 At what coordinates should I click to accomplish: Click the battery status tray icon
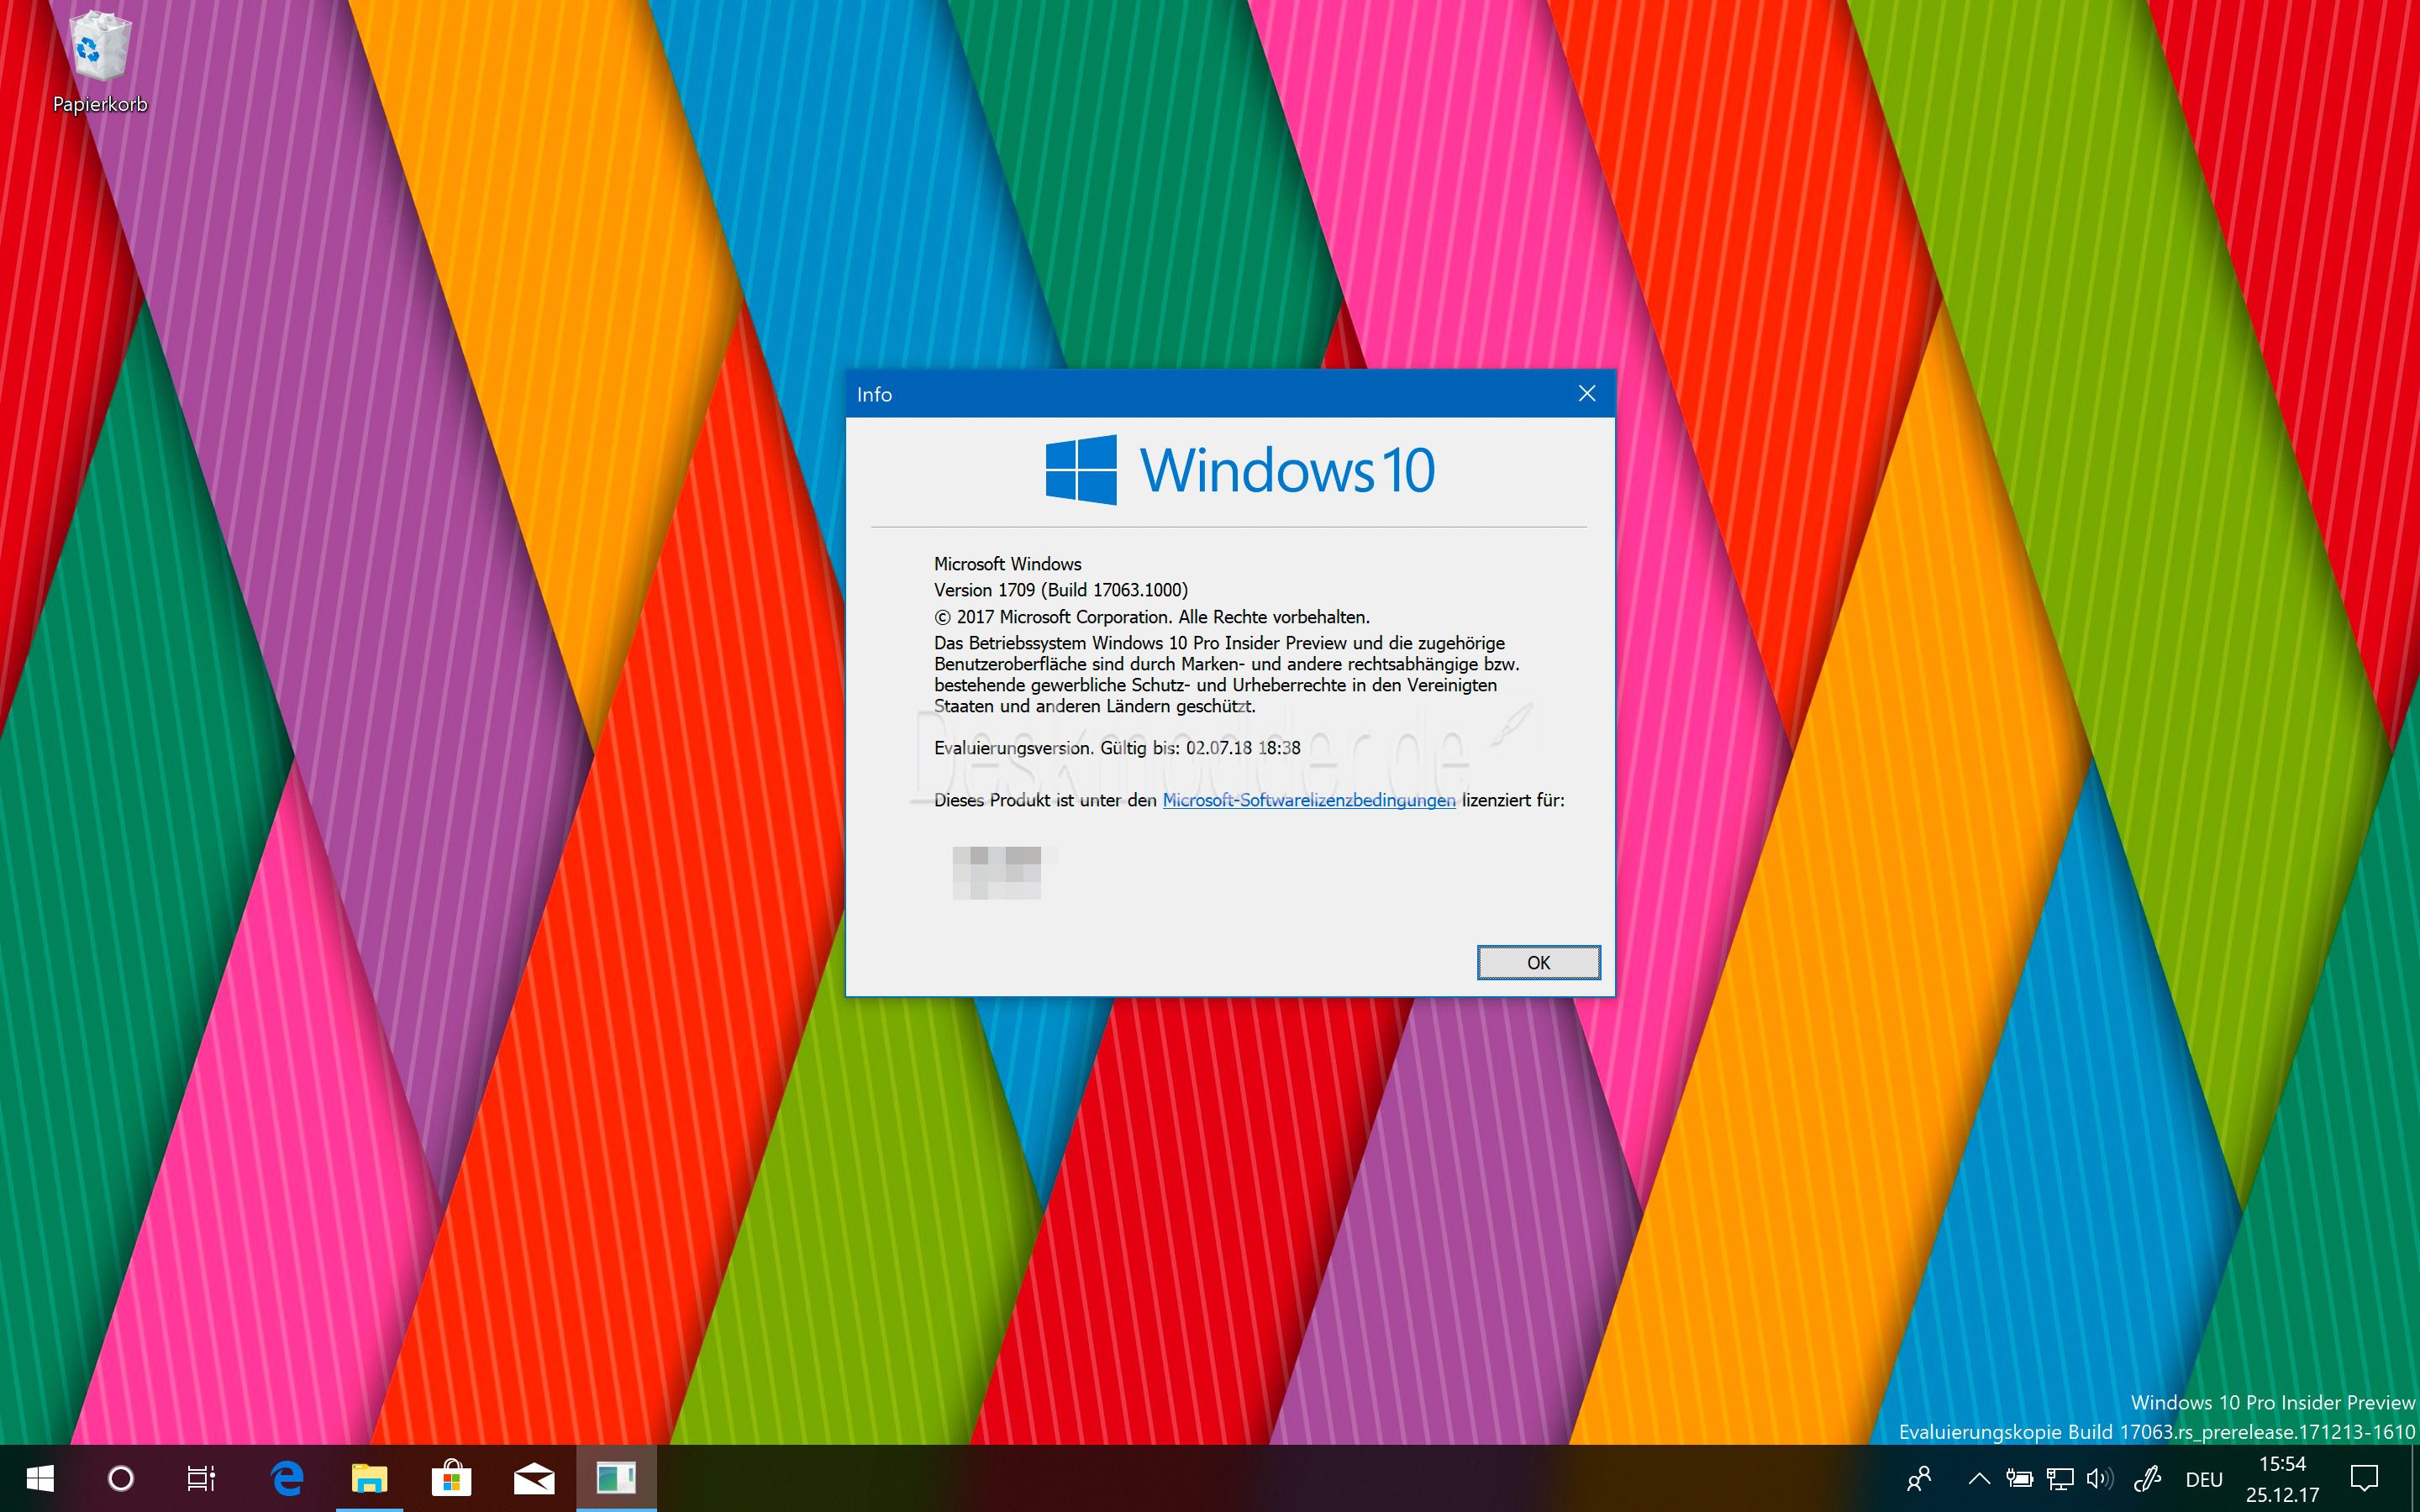coord(2019,1478)
